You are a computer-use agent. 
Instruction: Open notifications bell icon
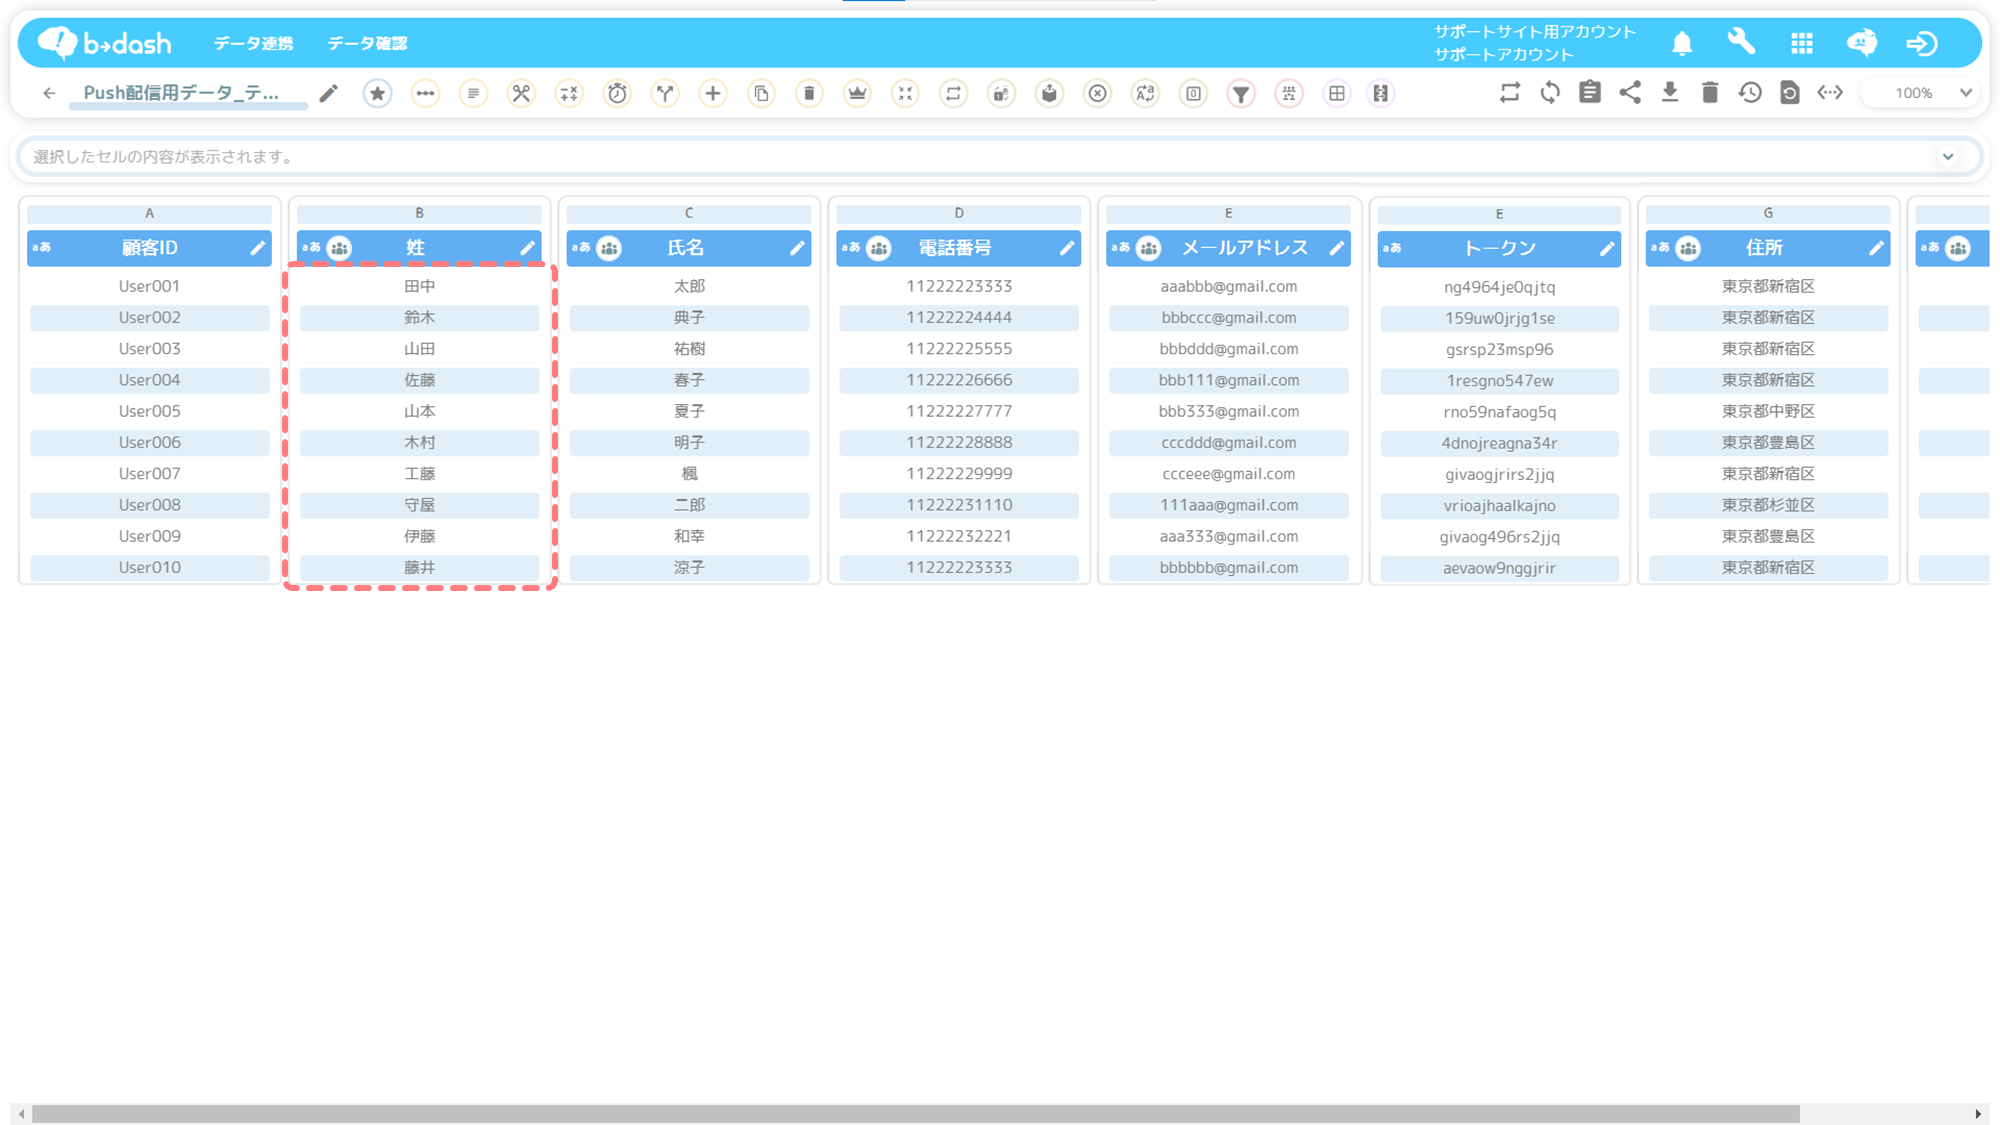1682,43
